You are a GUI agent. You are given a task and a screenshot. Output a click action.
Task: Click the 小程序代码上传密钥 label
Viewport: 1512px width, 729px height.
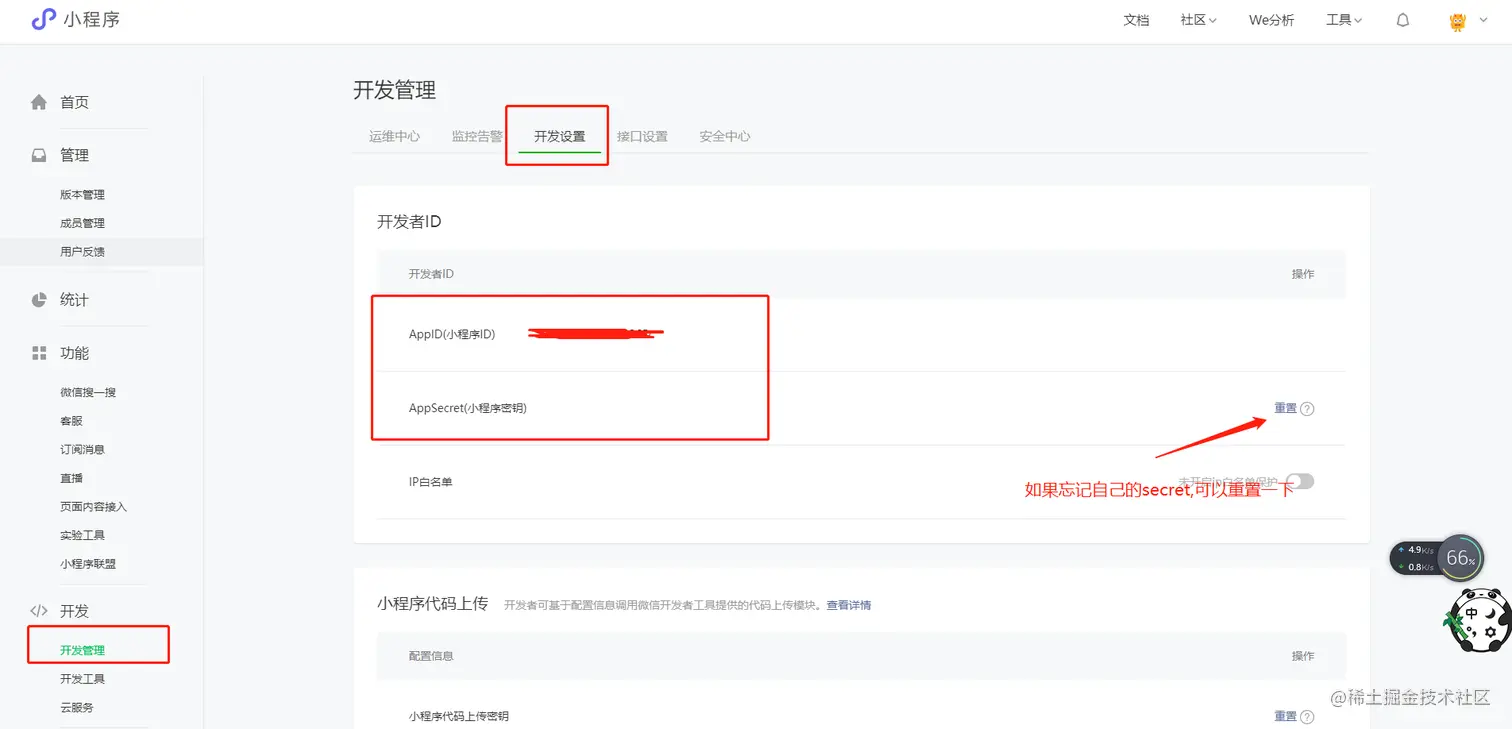pos(458,717)
